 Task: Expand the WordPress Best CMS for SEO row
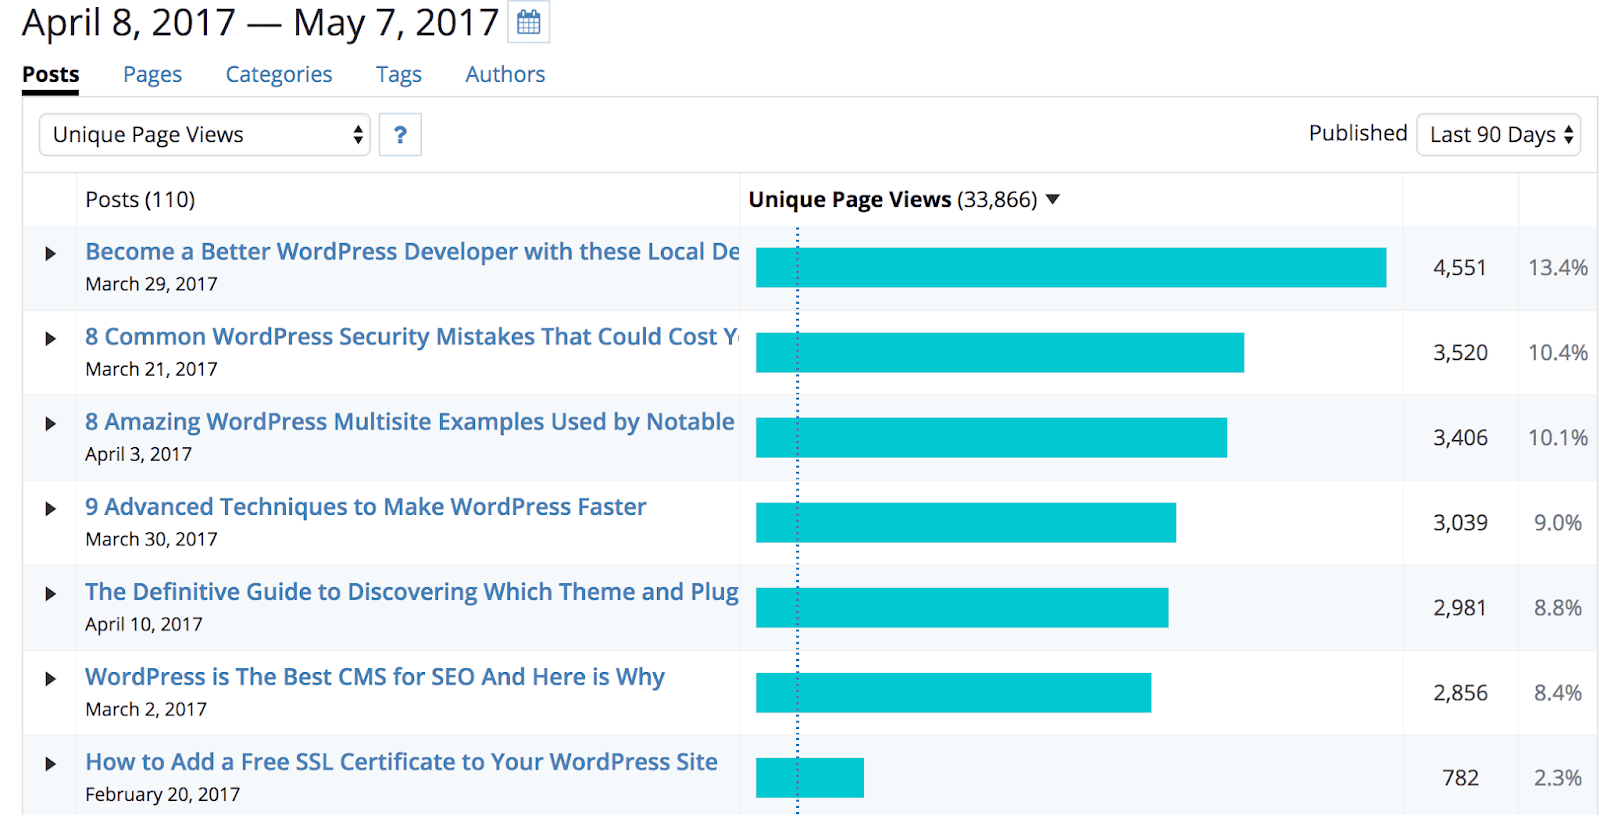pyautogui.click(x=50, y=679)
